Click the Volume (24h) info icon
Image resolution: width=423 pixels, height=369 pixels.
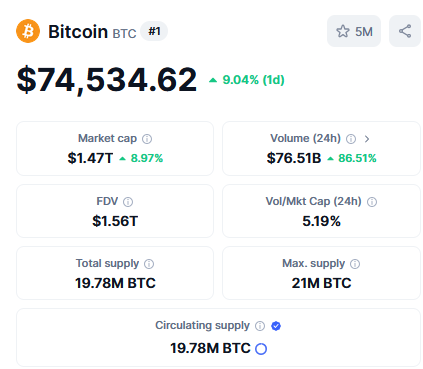point(351,139)
